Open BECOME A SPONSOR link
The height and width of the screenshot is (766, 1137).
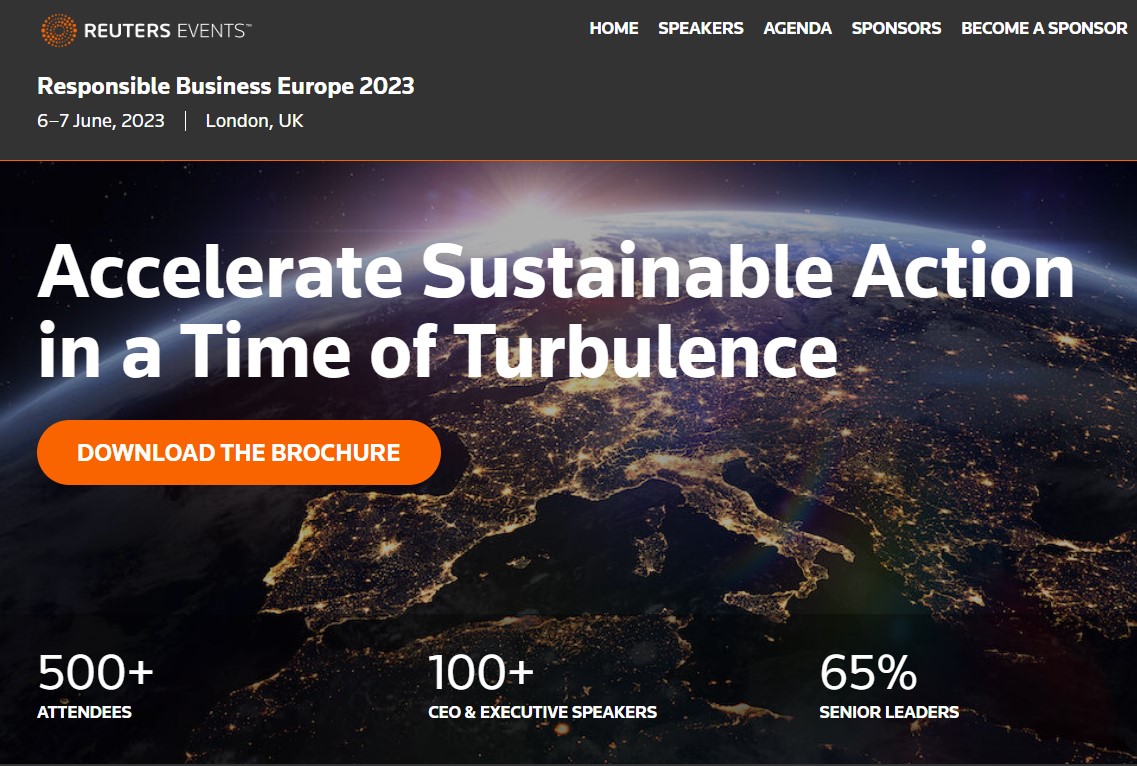point(1044,28)
